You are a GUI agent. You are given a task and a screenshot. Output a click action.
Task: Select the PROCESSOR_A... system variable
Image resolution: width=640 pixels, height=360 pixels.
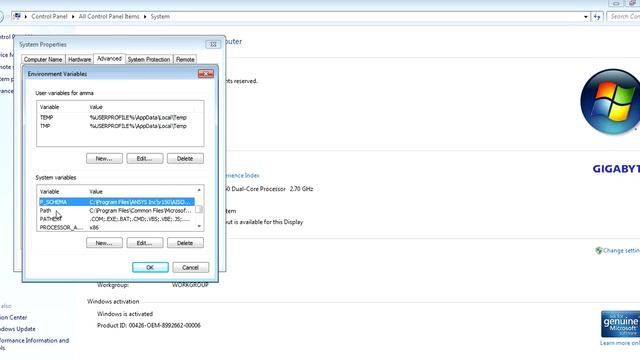tap(117, 227)
